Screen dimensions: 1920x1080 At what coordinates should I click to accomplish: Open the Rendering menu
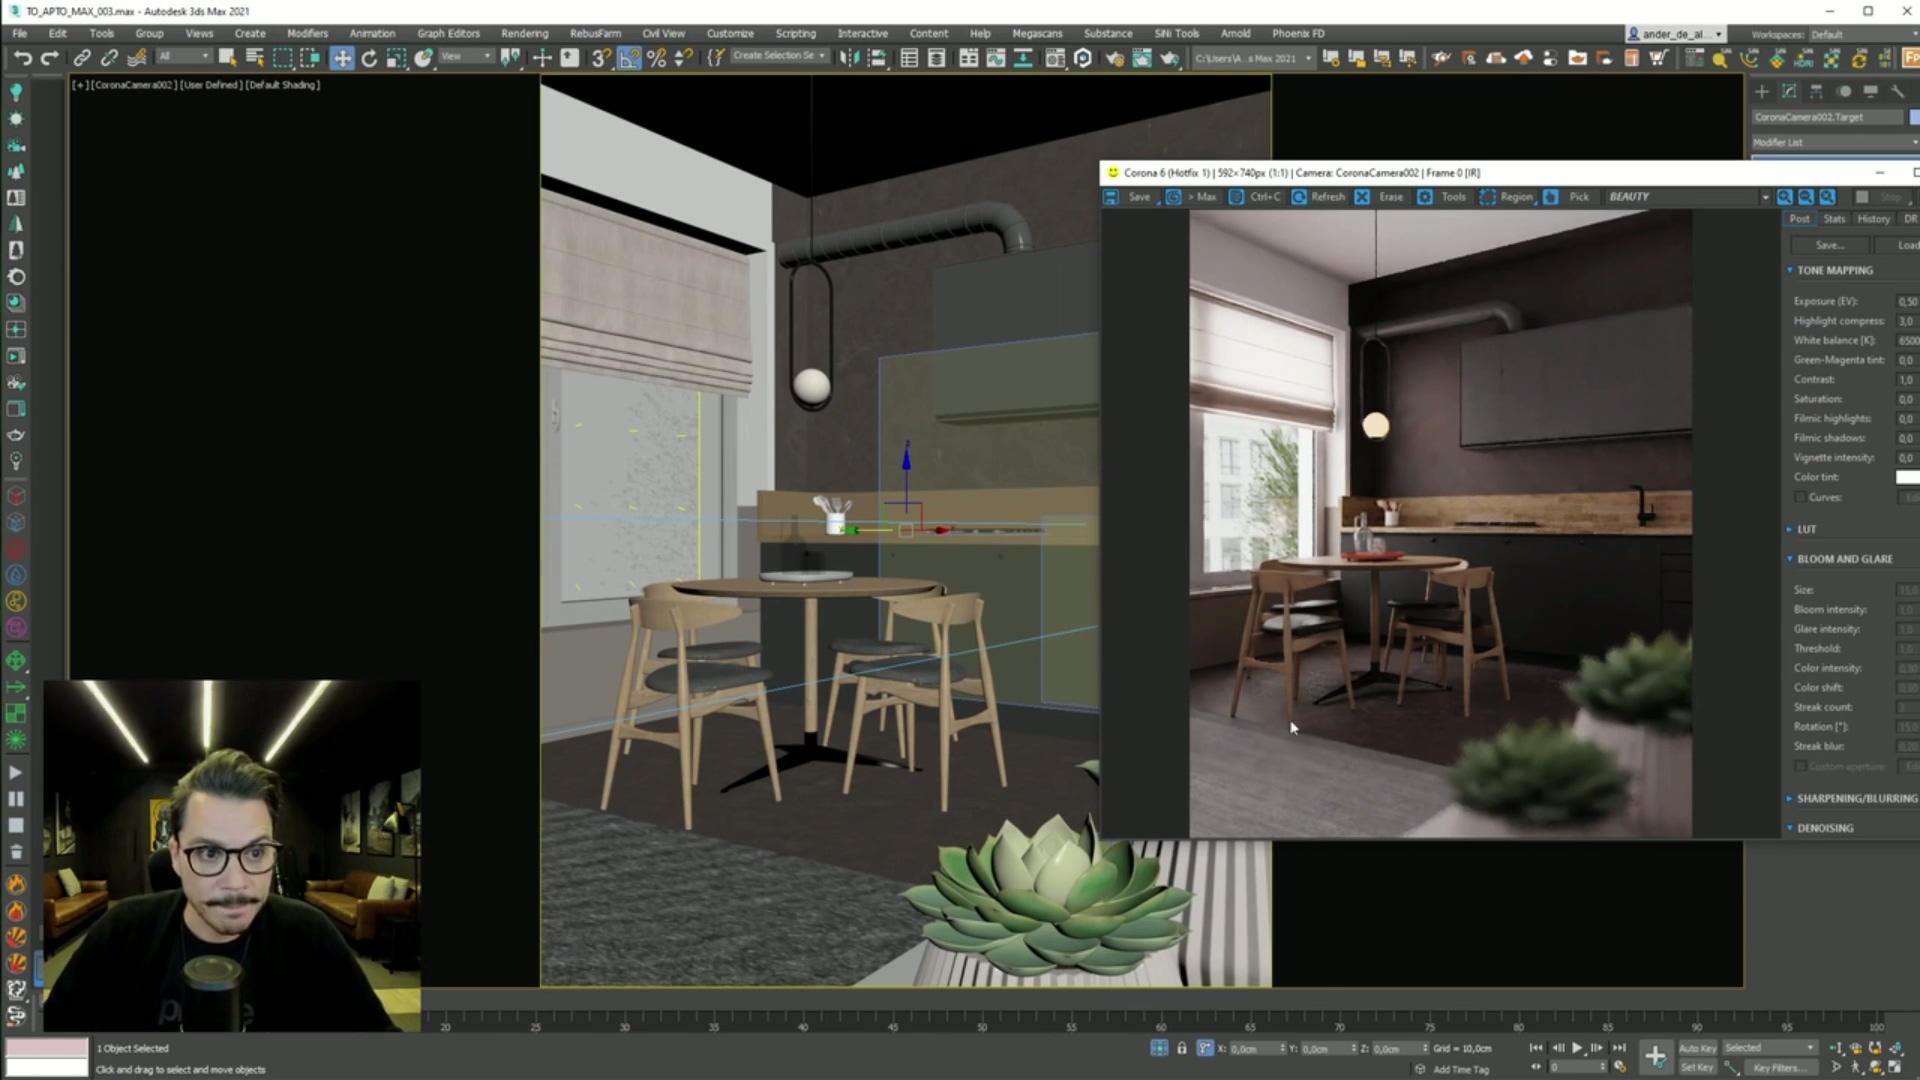pyautogui.click(x=524, y=33)
